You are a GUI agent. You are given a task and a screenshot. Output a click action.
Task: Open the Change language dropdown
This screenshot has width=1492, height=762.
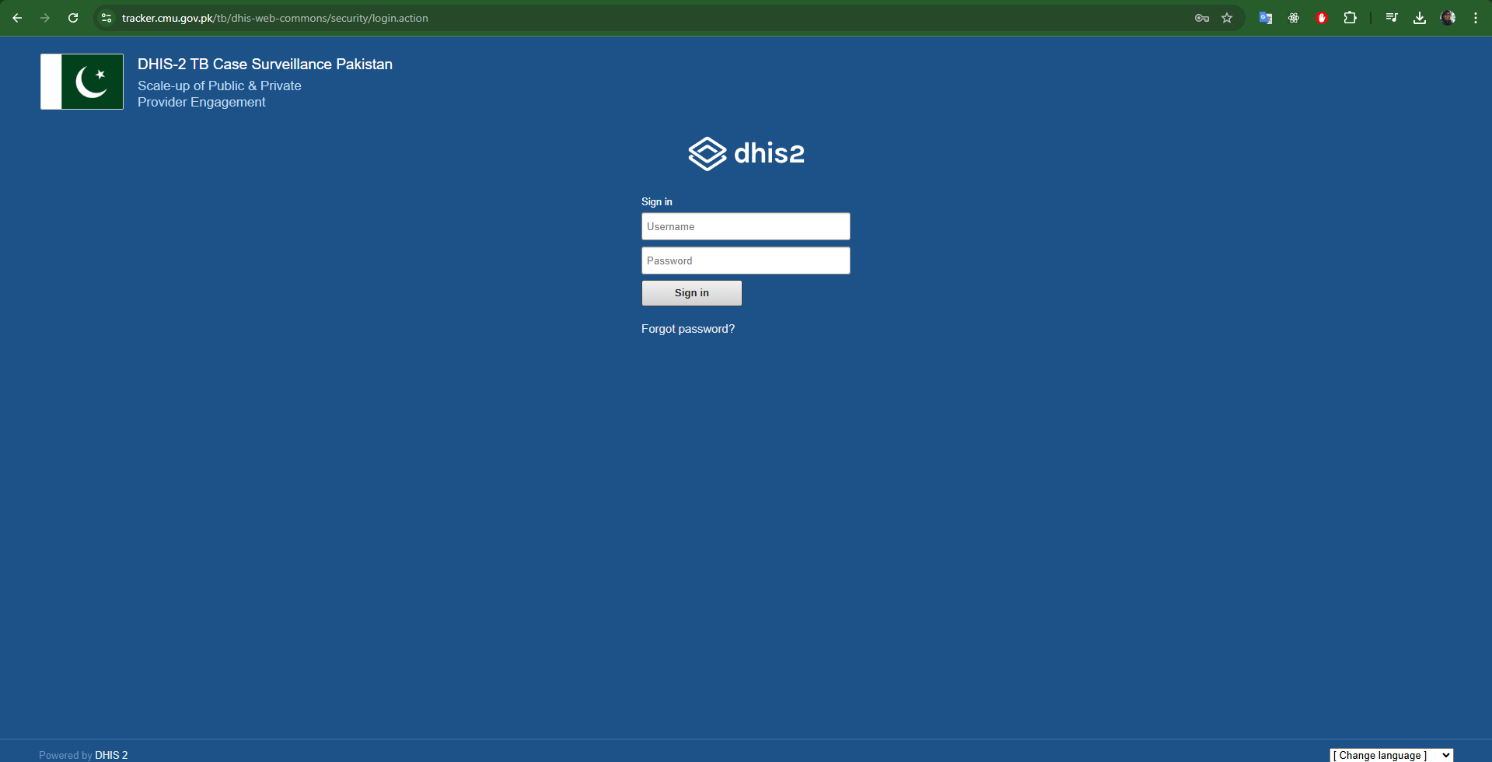click(x=1391, y=755)
